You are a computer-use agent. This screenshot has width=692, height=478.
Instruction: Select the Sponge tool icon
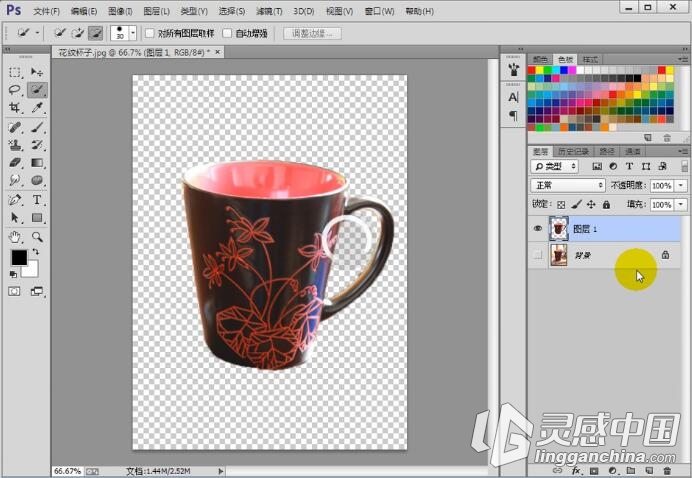click(37, 180)
